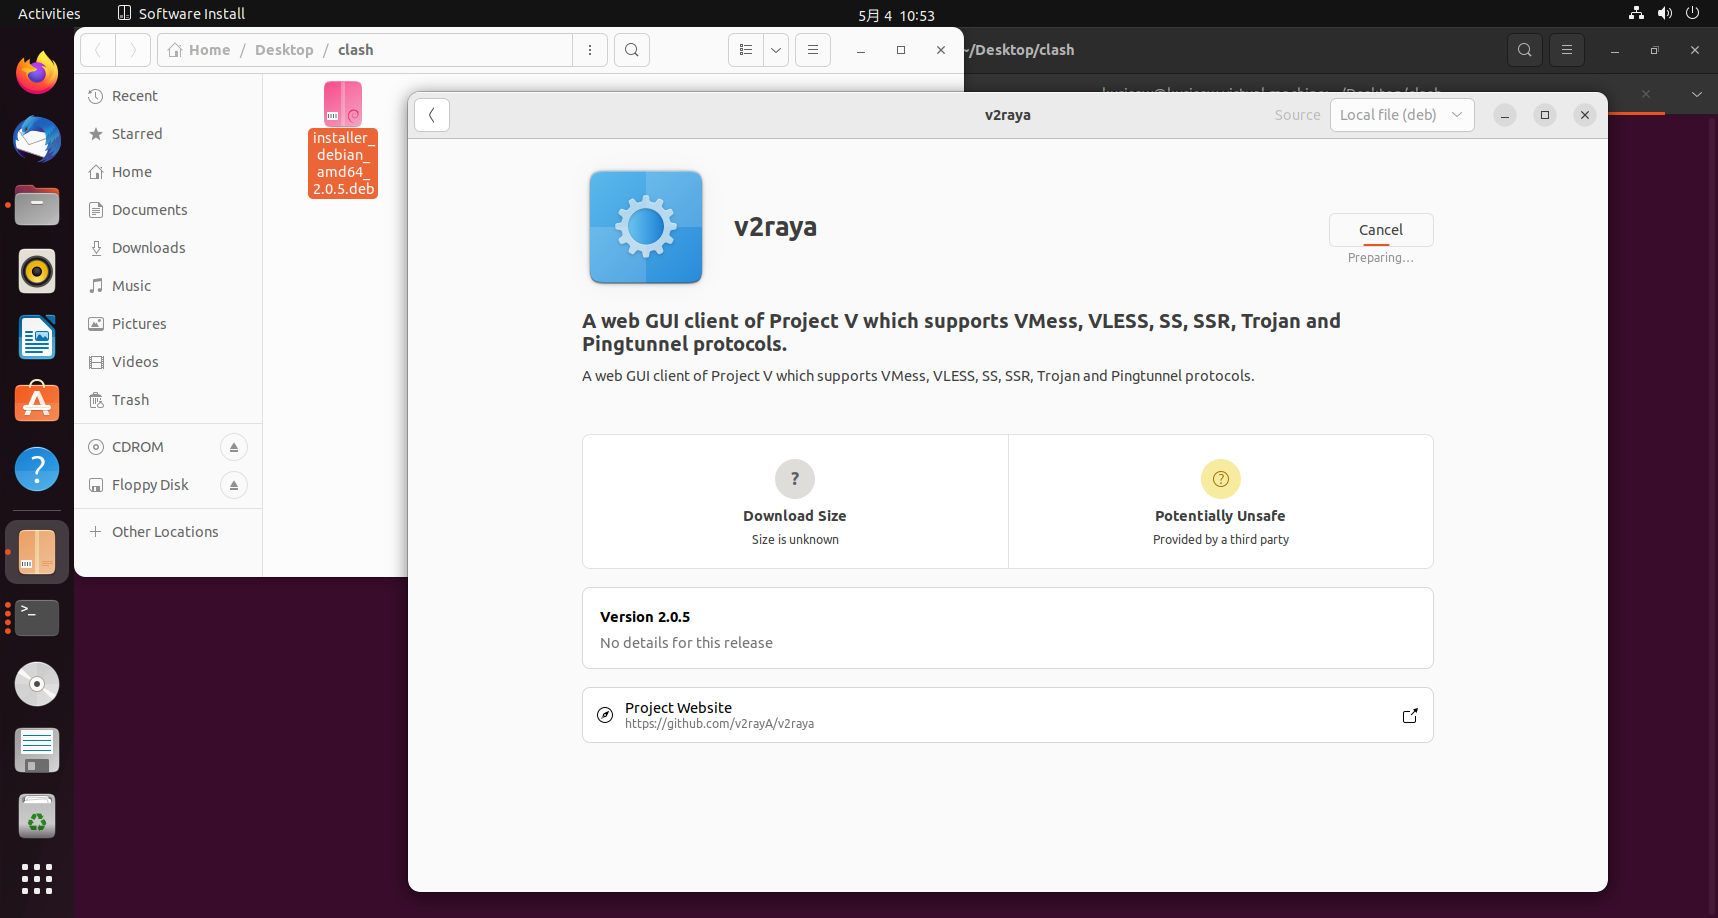Click Desktop breadcrumb in Files path bar

pyautogui.click(x=284, y=50)
